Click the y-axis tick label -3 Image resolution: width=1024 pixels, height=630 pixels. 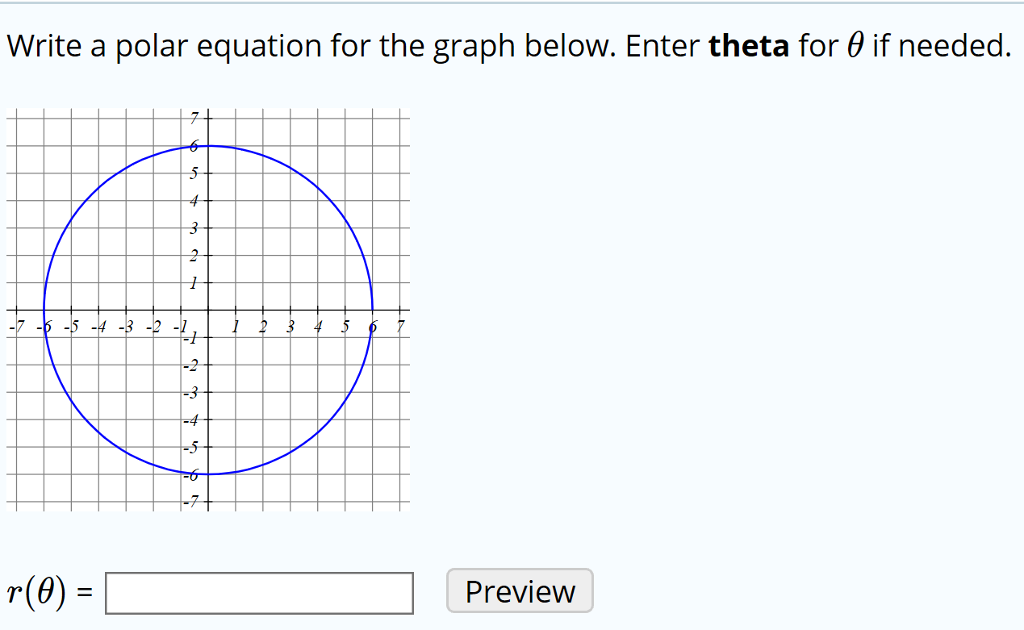[193, 392]
